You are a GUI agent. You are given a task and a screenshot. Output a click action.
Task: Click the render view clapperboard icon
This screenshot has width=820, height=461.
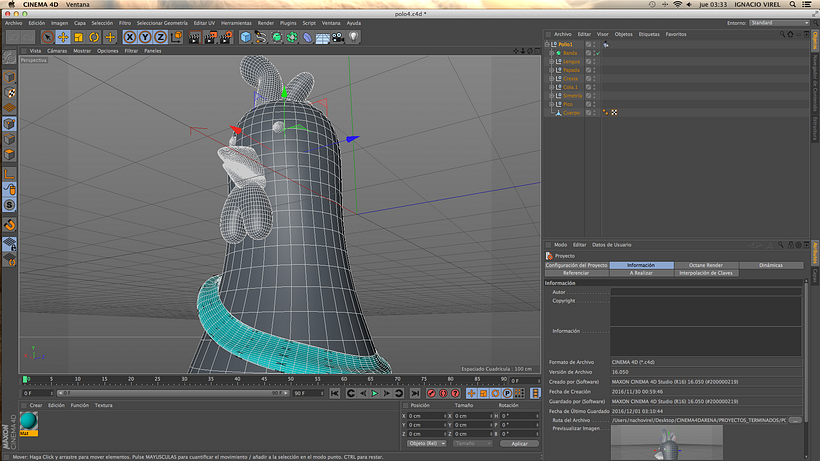point(195,37)
